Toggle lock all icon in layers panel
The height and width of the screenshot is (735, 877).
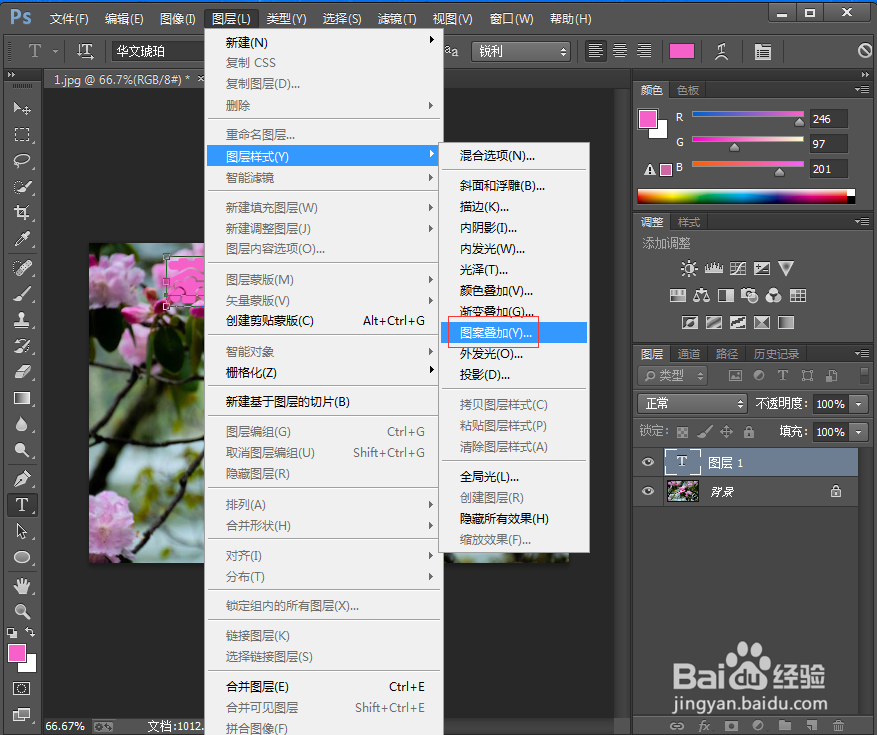749,432
